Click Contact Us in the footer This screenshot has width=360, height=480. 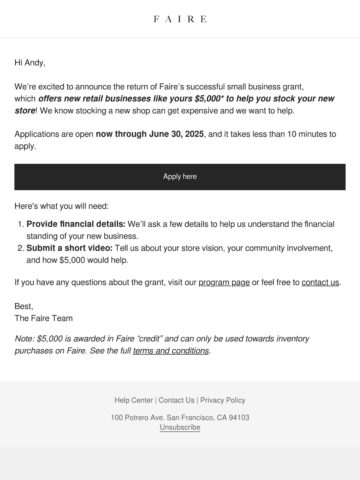coord(176,400)
